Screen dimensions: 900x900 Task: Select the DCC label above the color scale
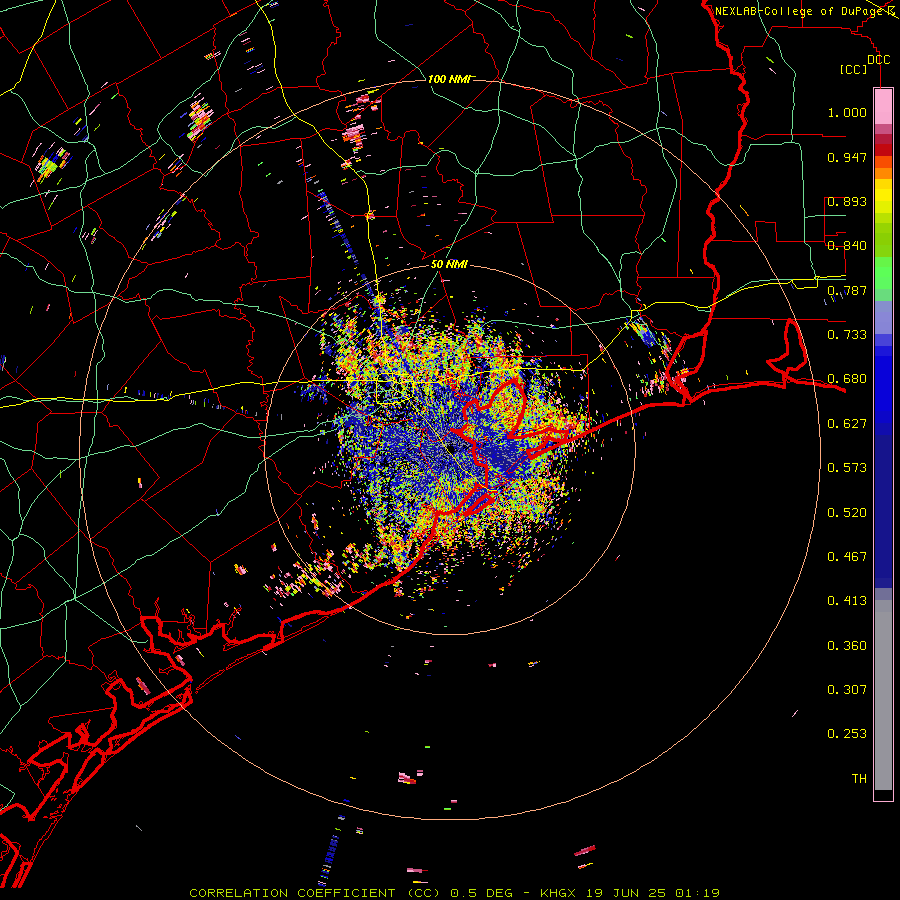878,60
